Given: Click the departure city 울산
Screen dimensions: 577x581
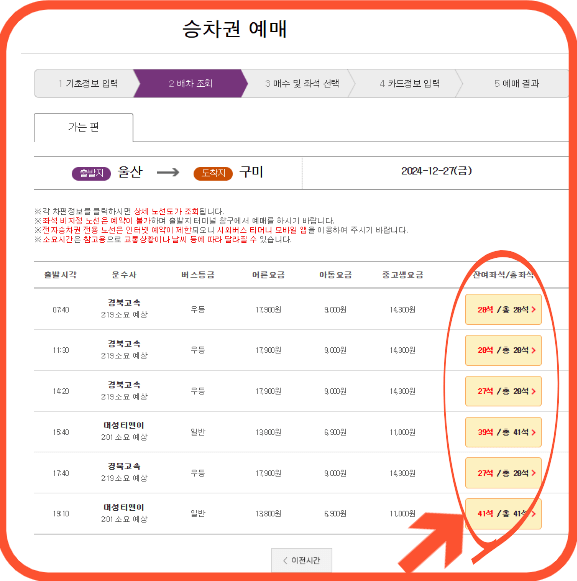Looking at the screenshot, I should pos(130,172).
